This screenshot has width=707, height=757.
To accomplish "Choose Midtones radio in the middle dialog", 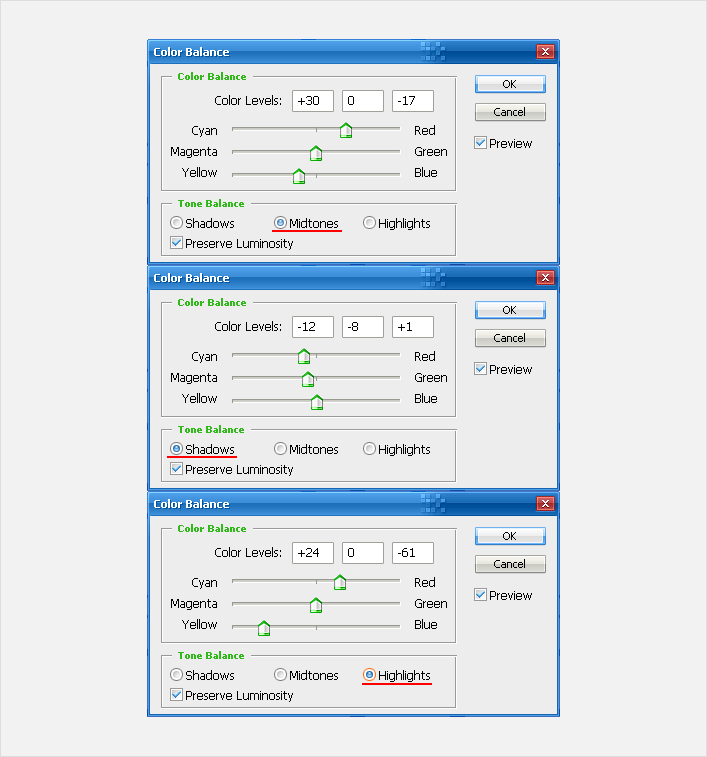I will click(281, 449).
